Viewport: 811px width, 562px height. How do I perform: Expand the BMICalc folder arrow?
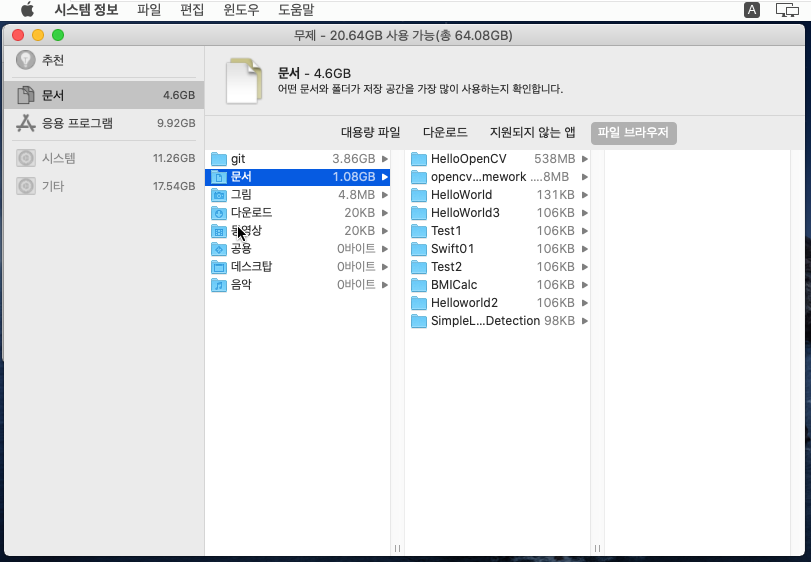tap(585, 285)
